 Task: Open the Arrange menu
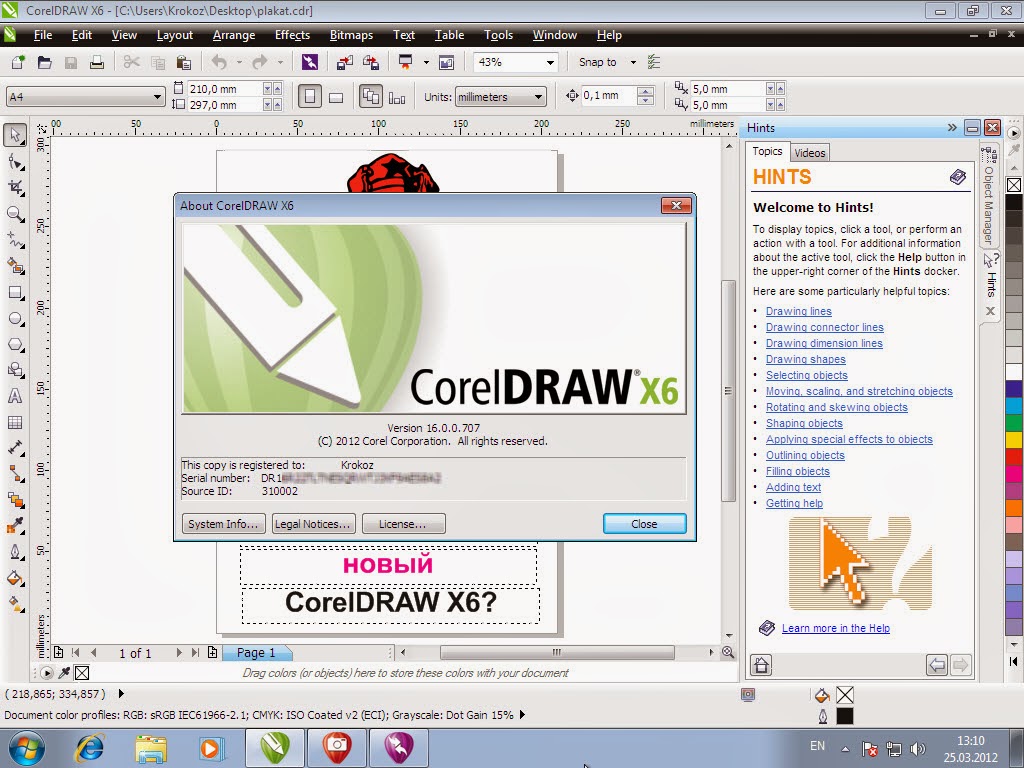(234, 35)
